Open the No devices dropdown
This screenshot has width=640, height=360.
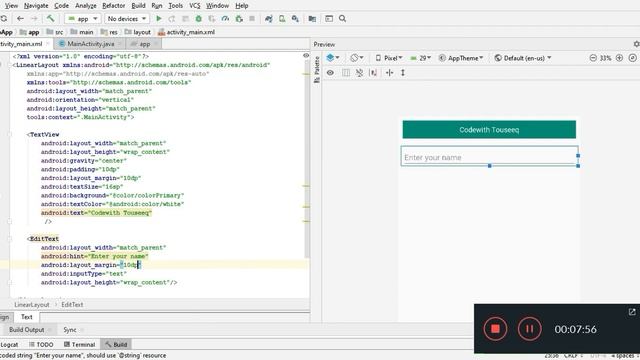tap(127, 19)
